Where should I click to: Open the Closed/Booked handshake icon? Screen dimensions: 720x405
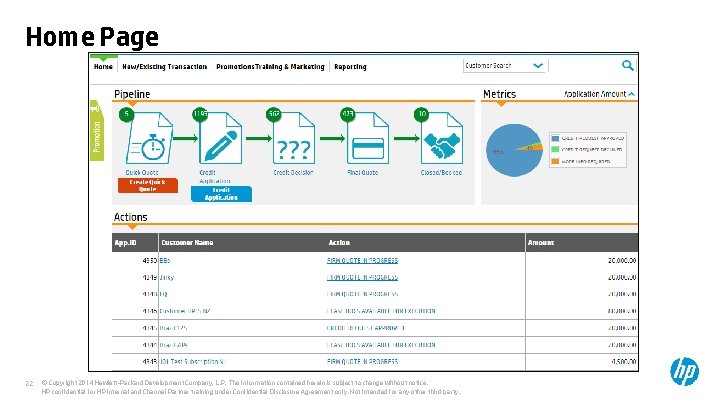(442, 139)
